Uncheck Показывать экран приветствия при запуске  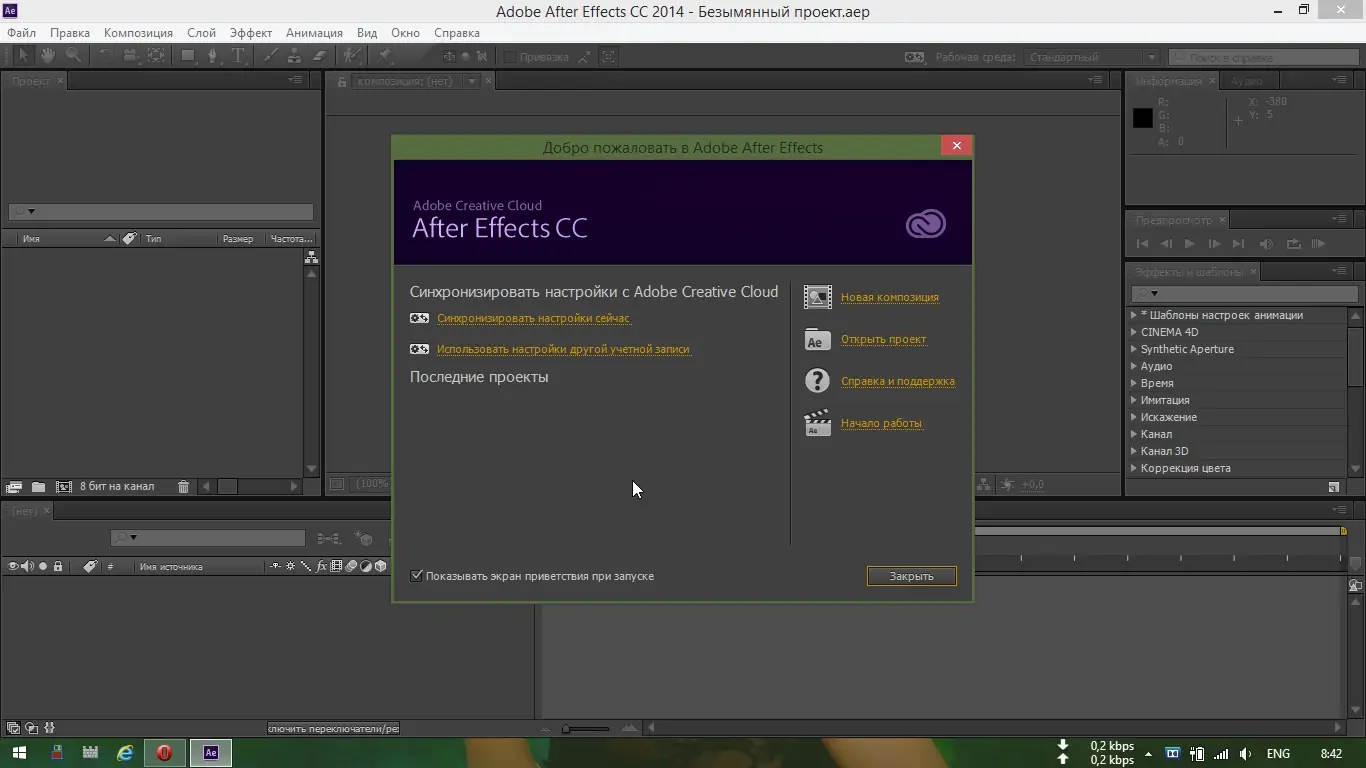point(417,576)
